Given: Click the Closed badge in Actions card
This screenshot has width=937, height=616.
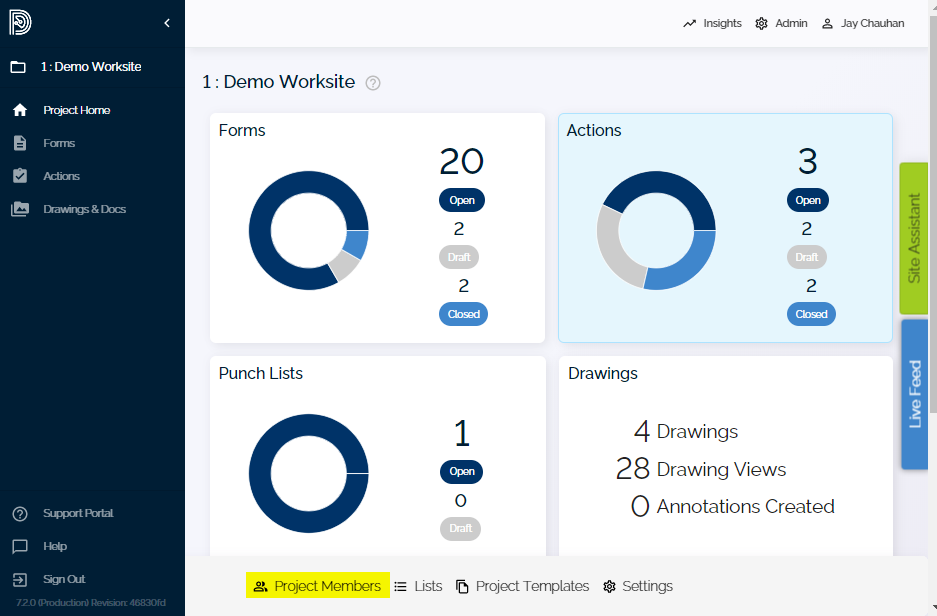Looking at the screenshot, I should pos(811,314).
